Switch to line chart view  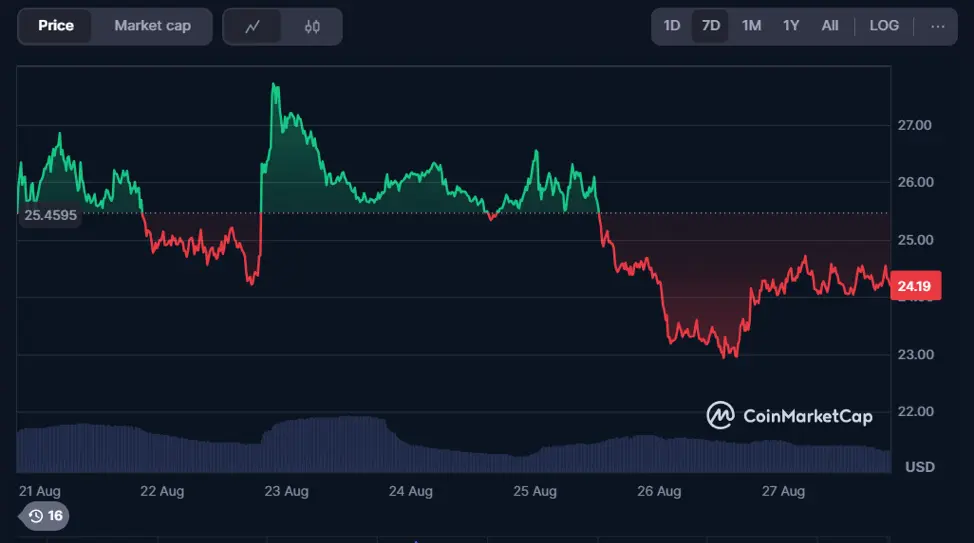coord(252,27)
